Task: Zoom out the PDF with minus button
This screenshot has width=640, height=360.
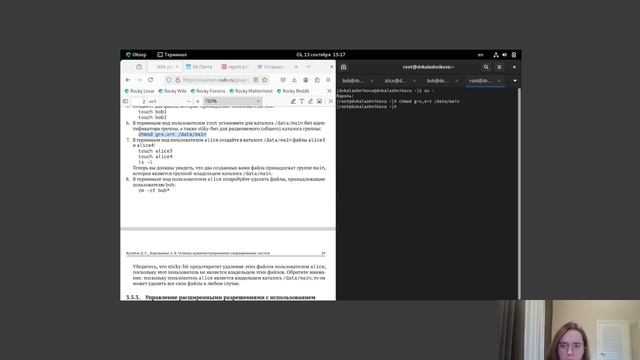Action: coord(188,101)
